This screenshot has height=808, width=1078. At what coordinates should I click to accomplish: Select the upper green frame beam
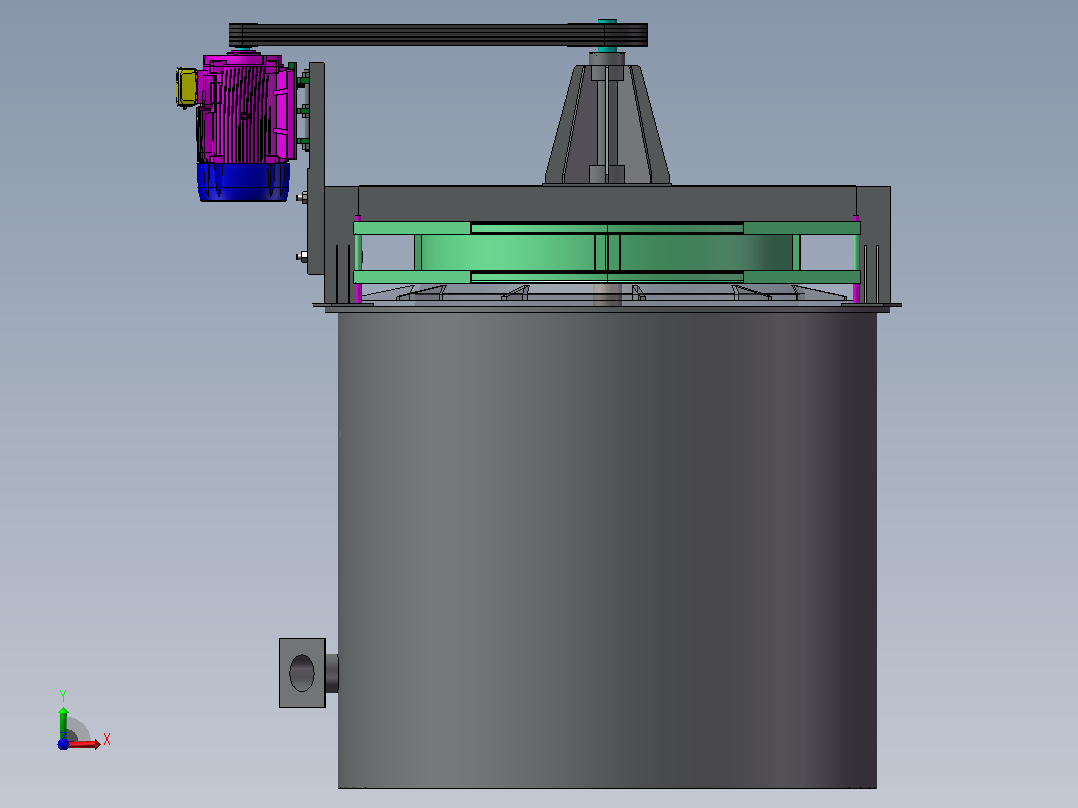click(x=607, y=228)
